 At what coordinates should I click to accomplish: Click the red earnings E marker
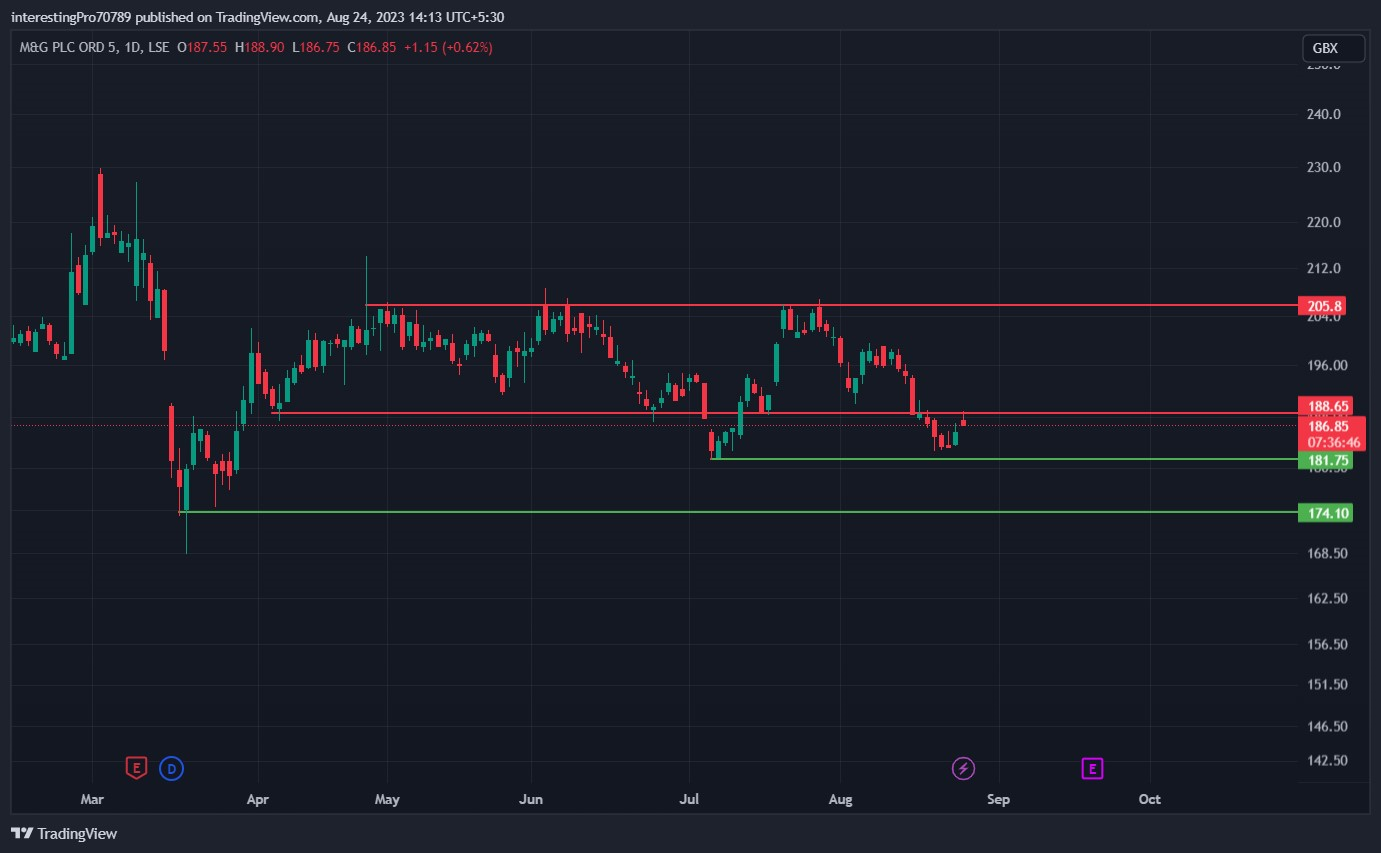pyautogui.click(x=136, y=768)
